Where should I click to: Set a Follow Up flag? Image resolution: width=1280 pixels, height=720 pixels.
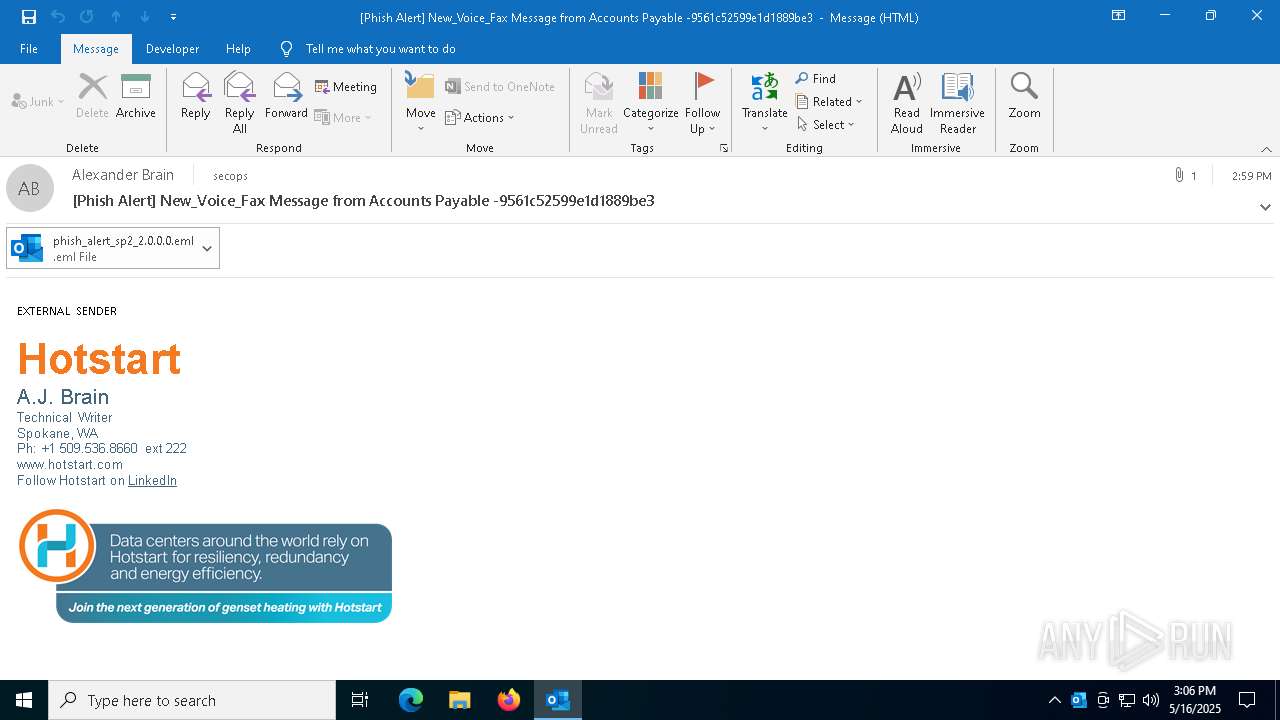click(703, 103)
